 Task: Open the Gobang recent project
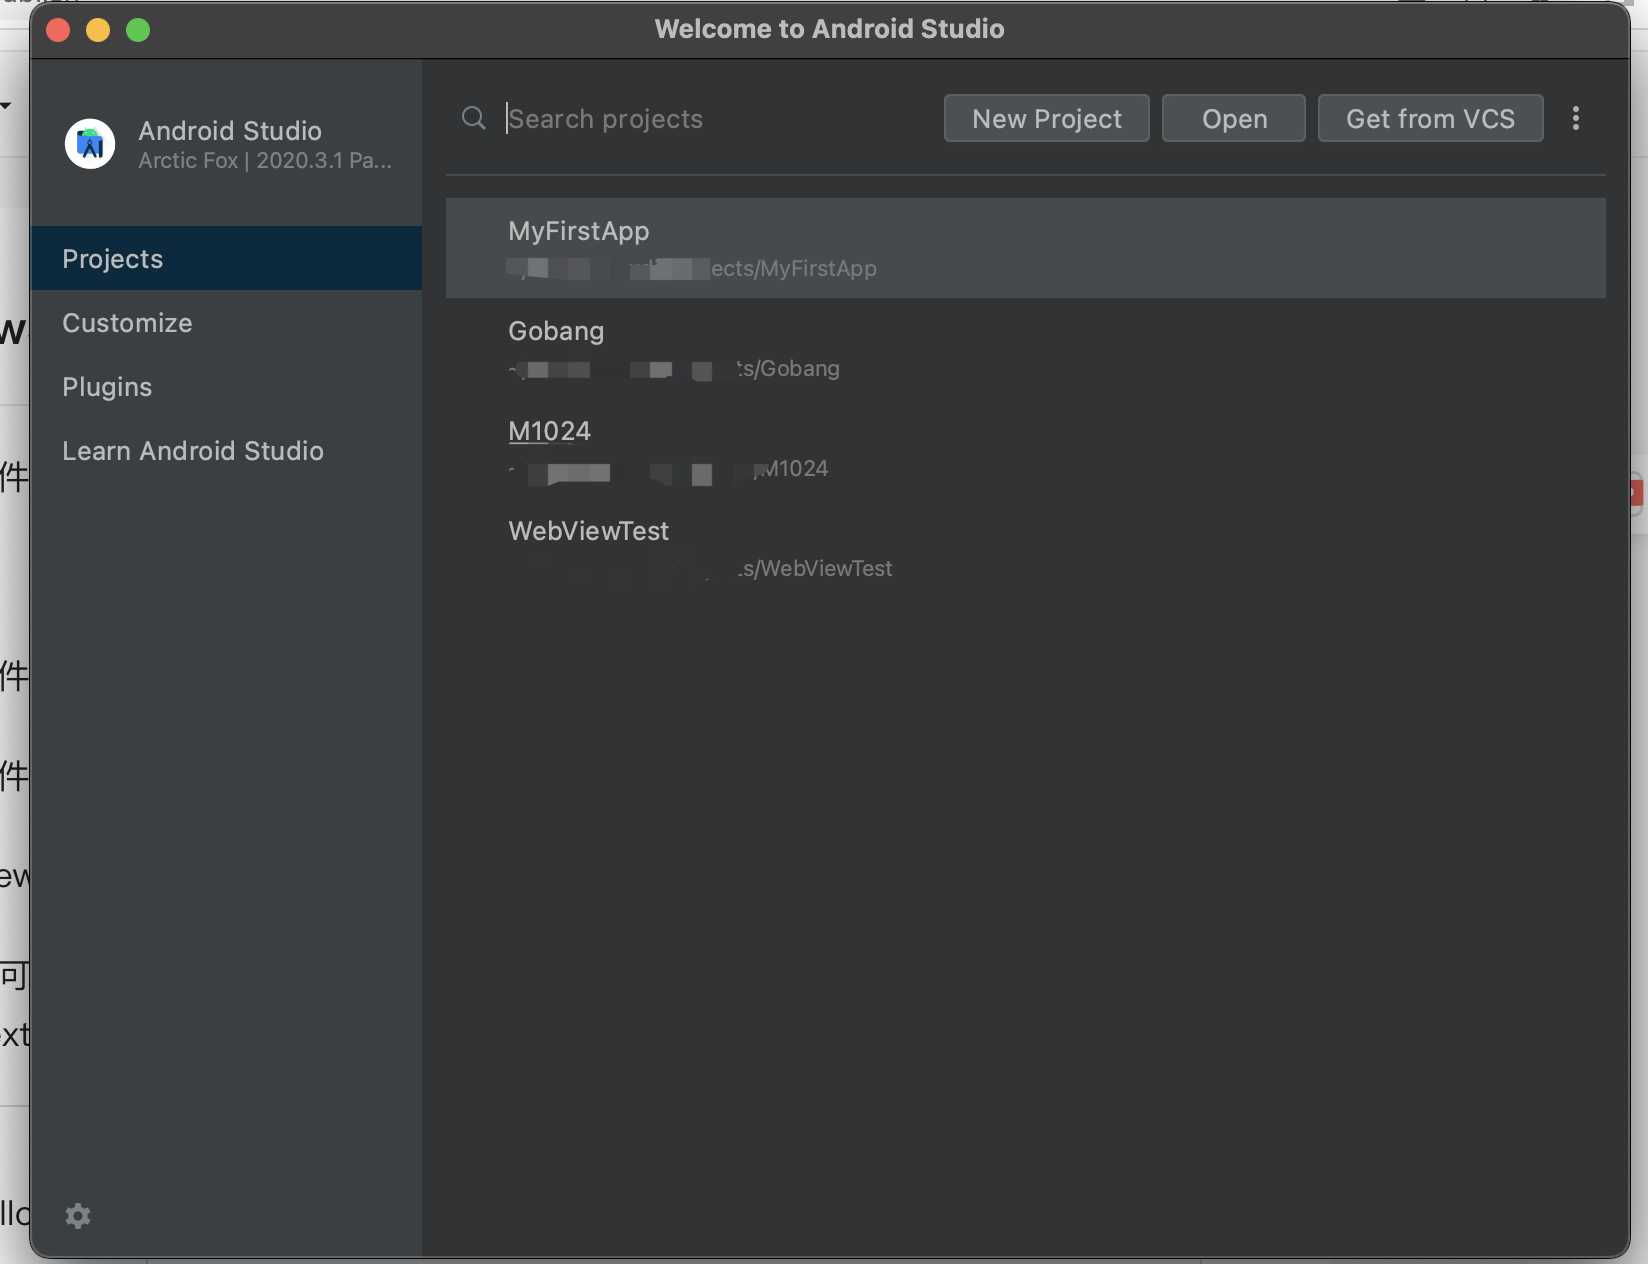(x=1026, y=348)
